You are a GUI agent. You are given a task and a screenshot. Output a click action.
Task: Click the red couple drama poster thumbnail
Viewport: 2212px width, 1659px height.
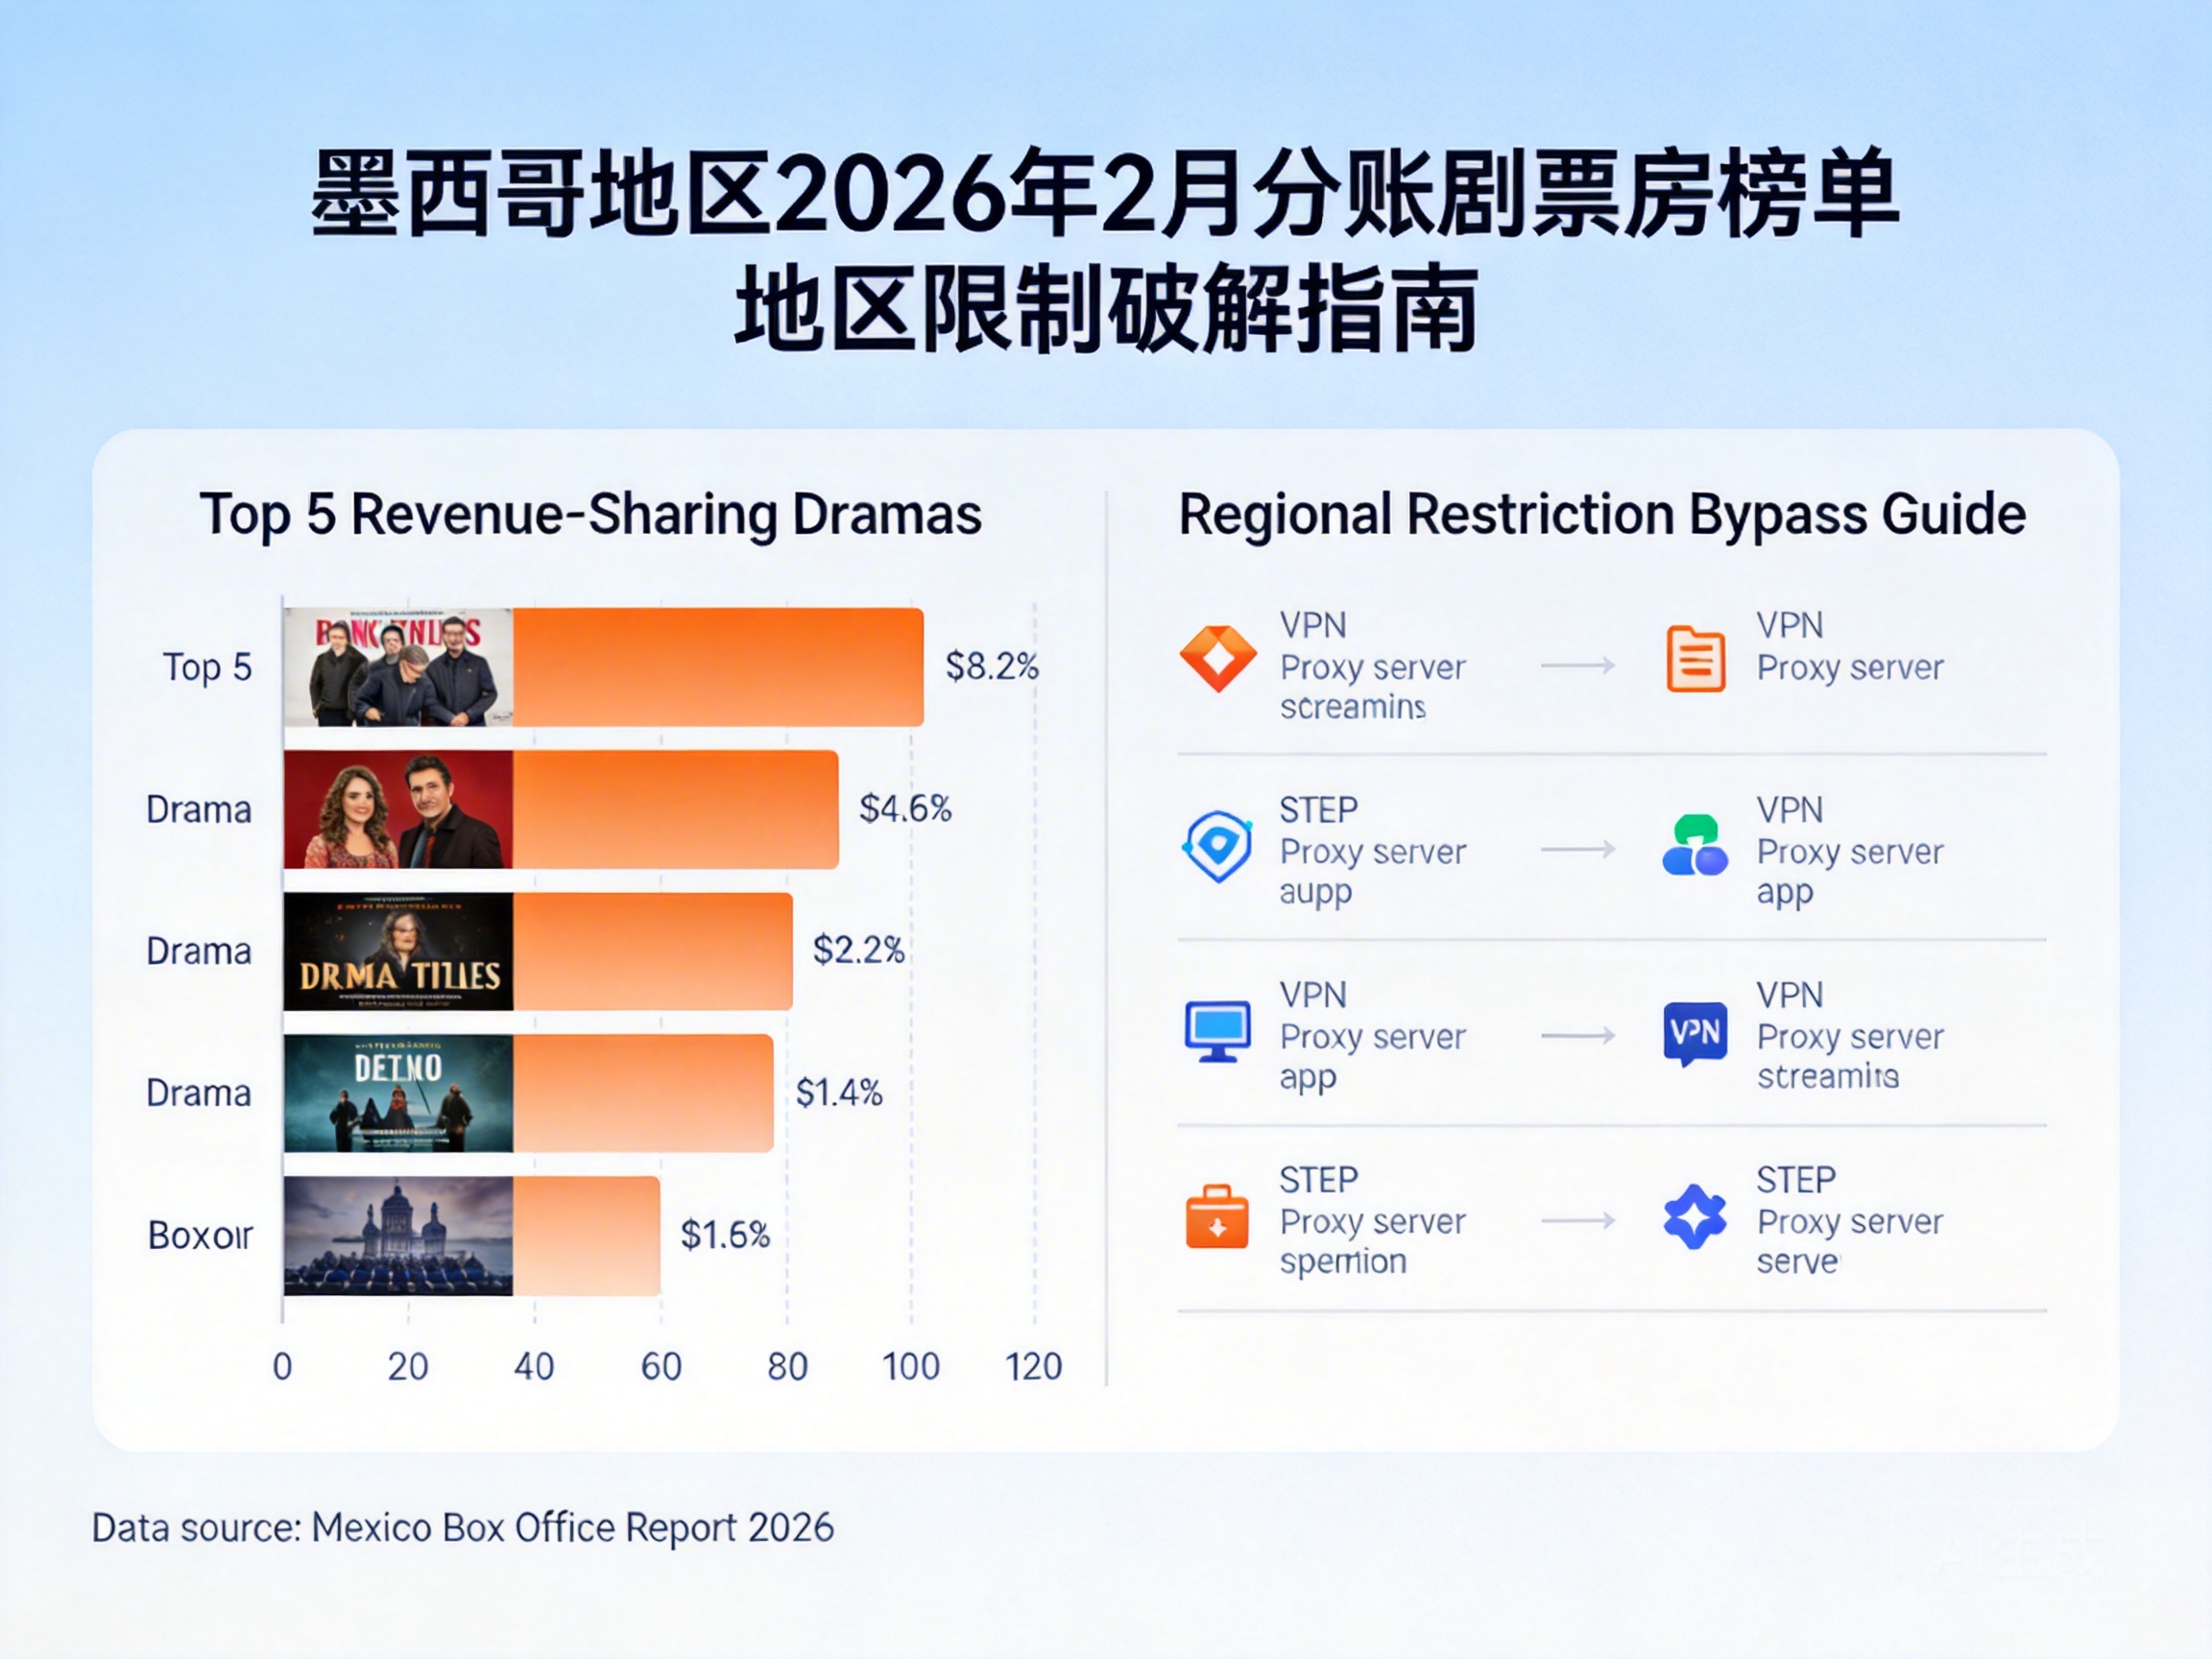pos(398,809)
